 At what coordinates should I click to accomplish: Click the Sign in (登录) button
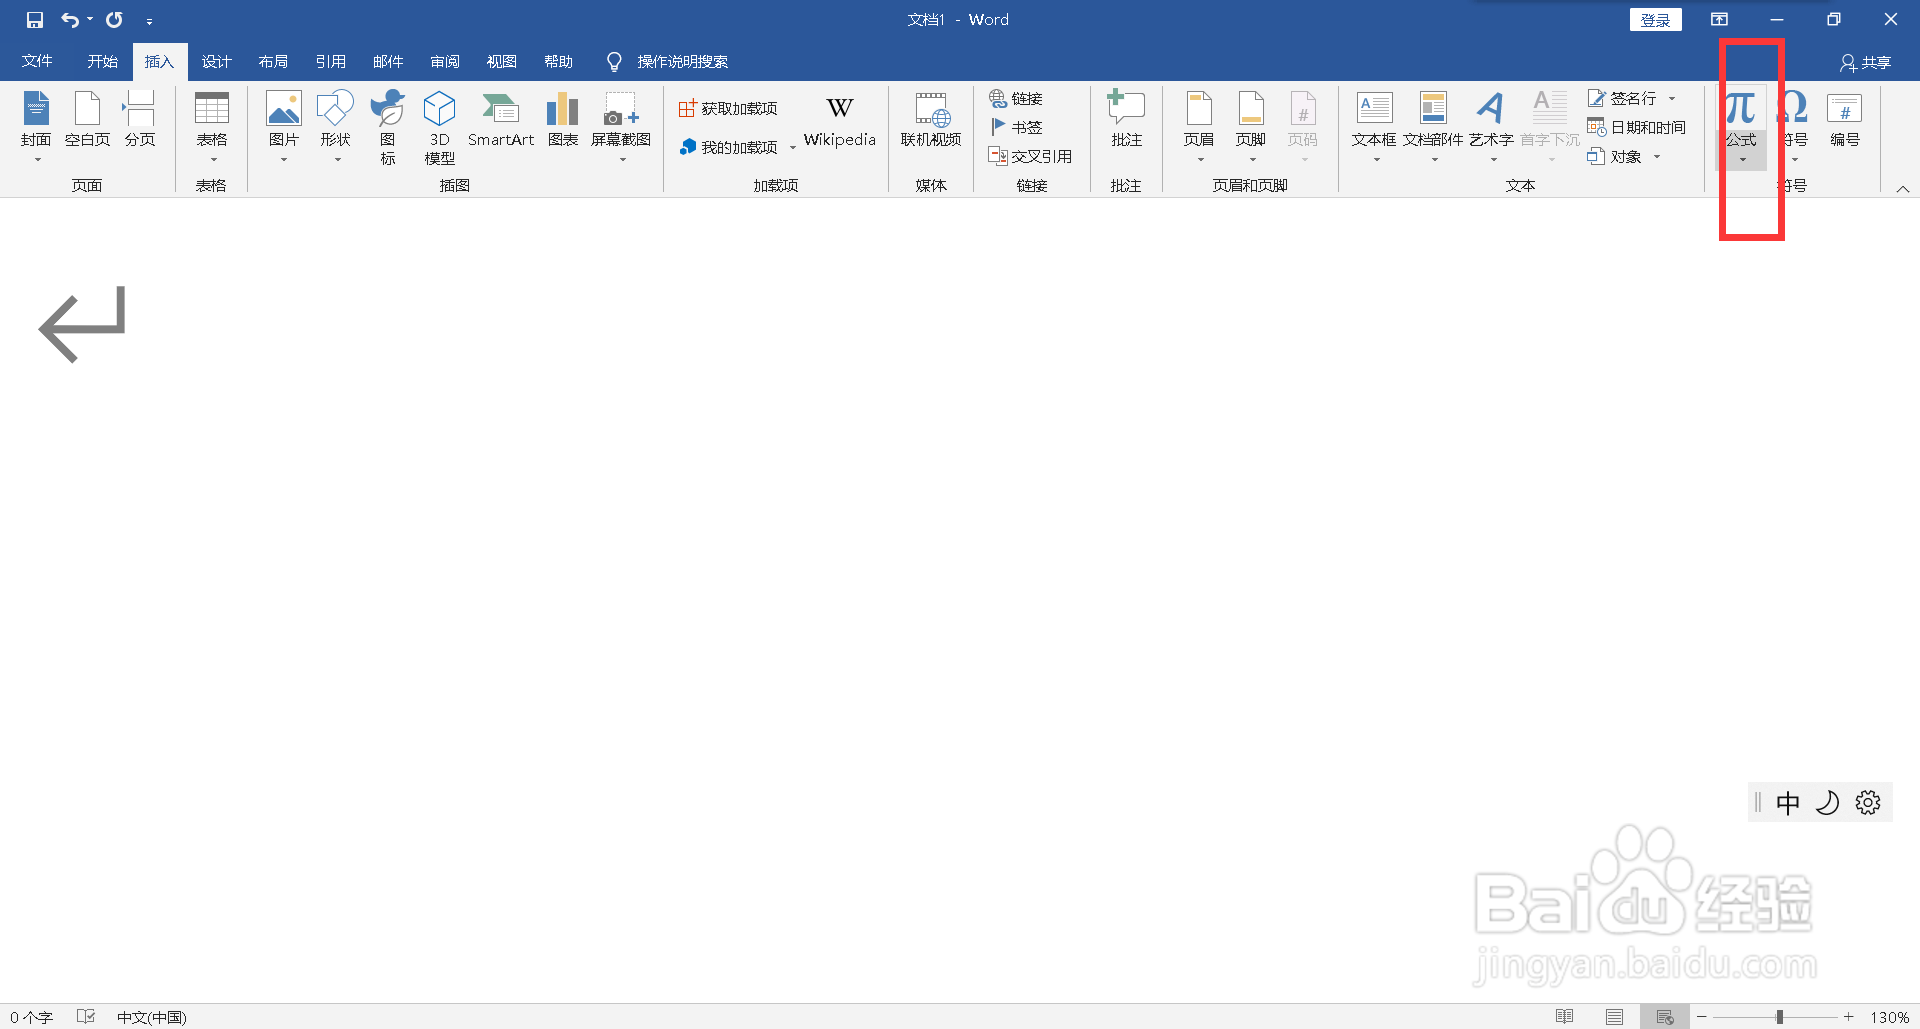click(1655, 20)
